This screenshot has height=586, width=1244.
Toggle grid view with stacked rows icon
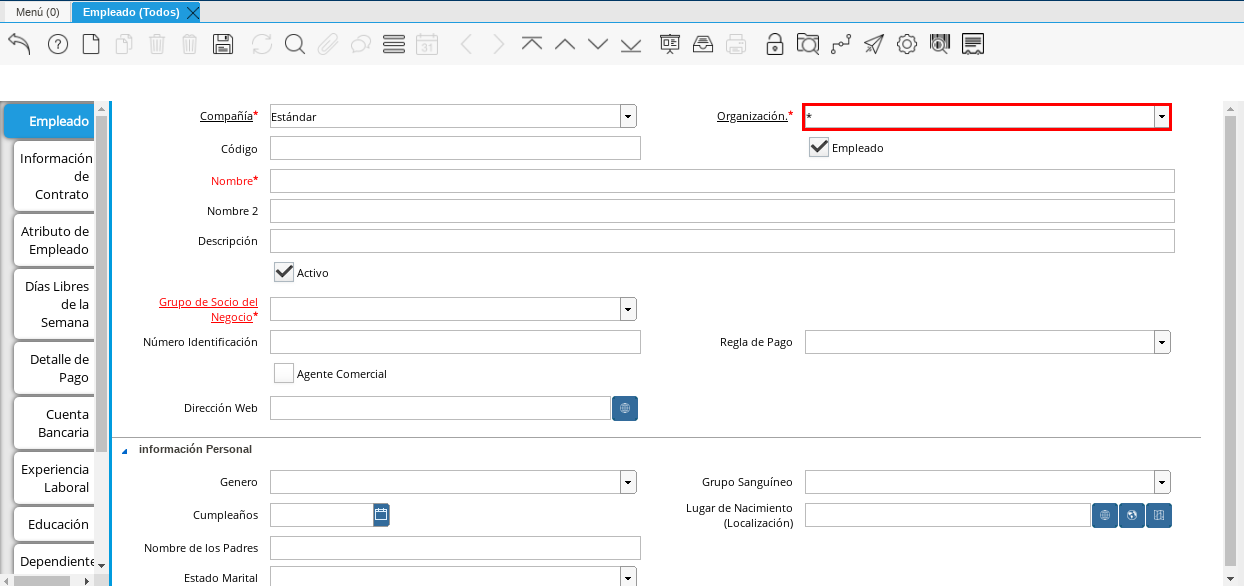[x=394, y=44]
